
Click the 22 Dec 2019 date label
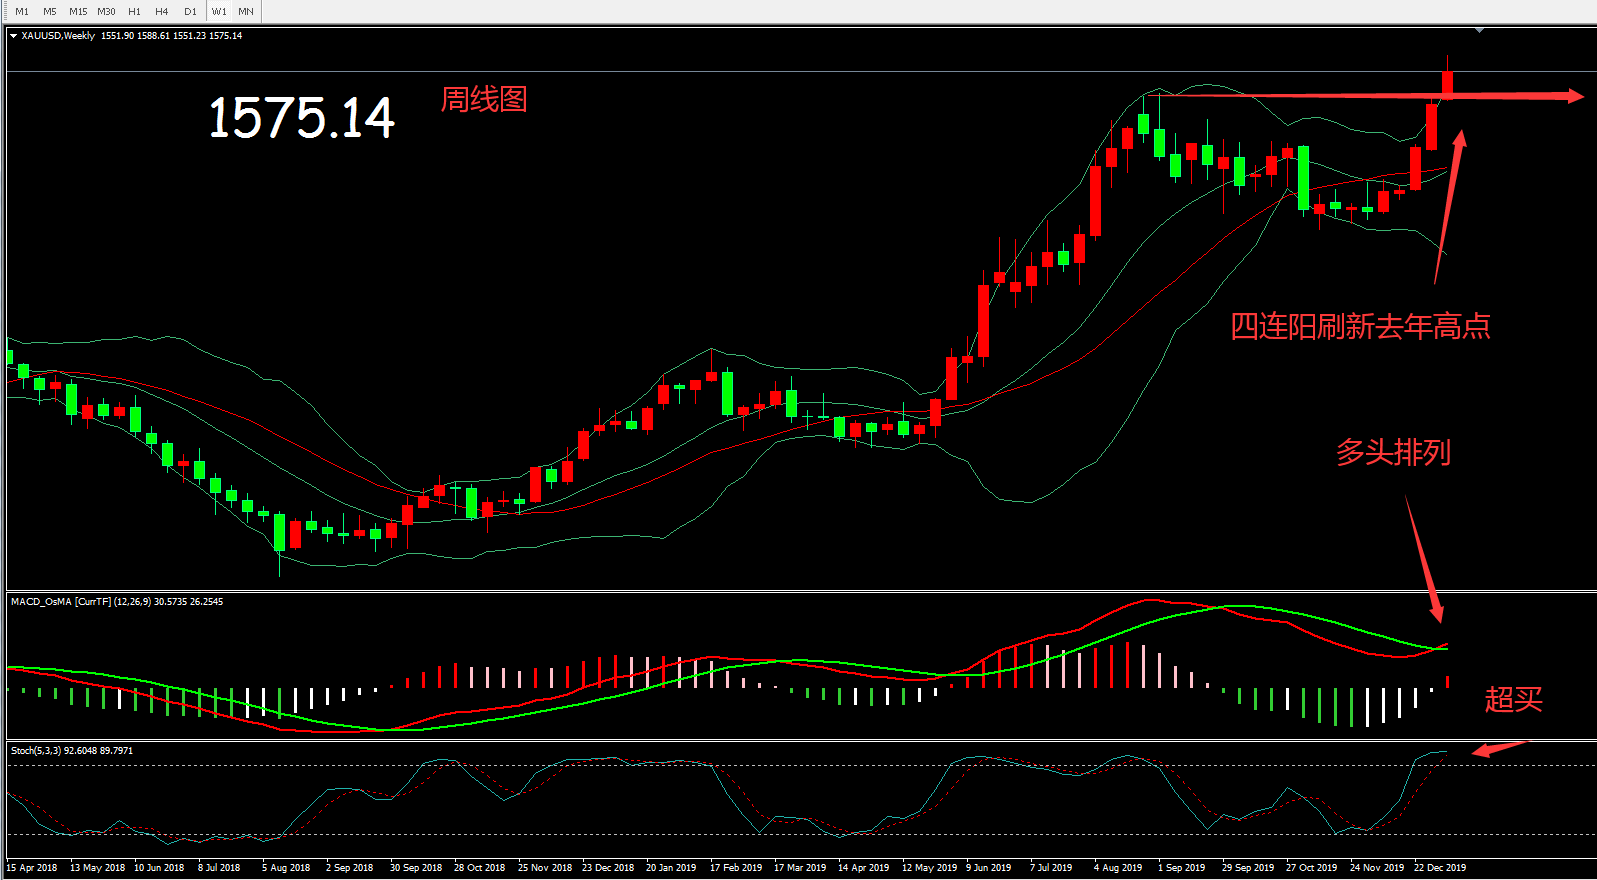coord(1440,868)
